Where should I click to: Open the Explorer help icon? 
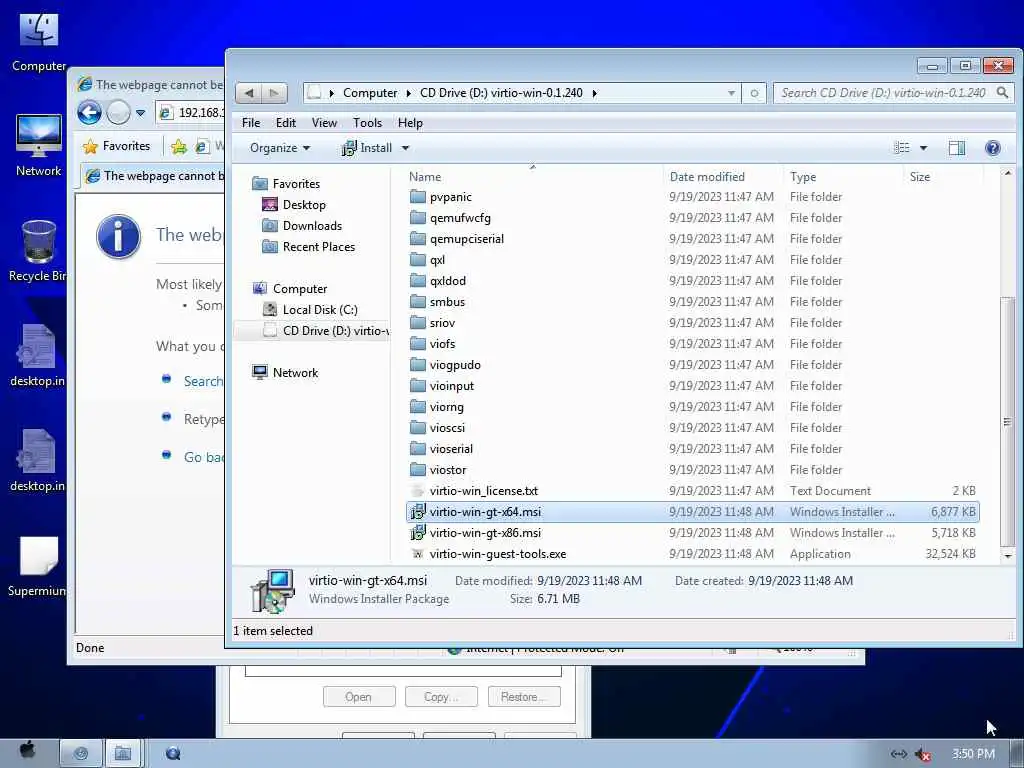pyautogui.click(x=993, y=148)
